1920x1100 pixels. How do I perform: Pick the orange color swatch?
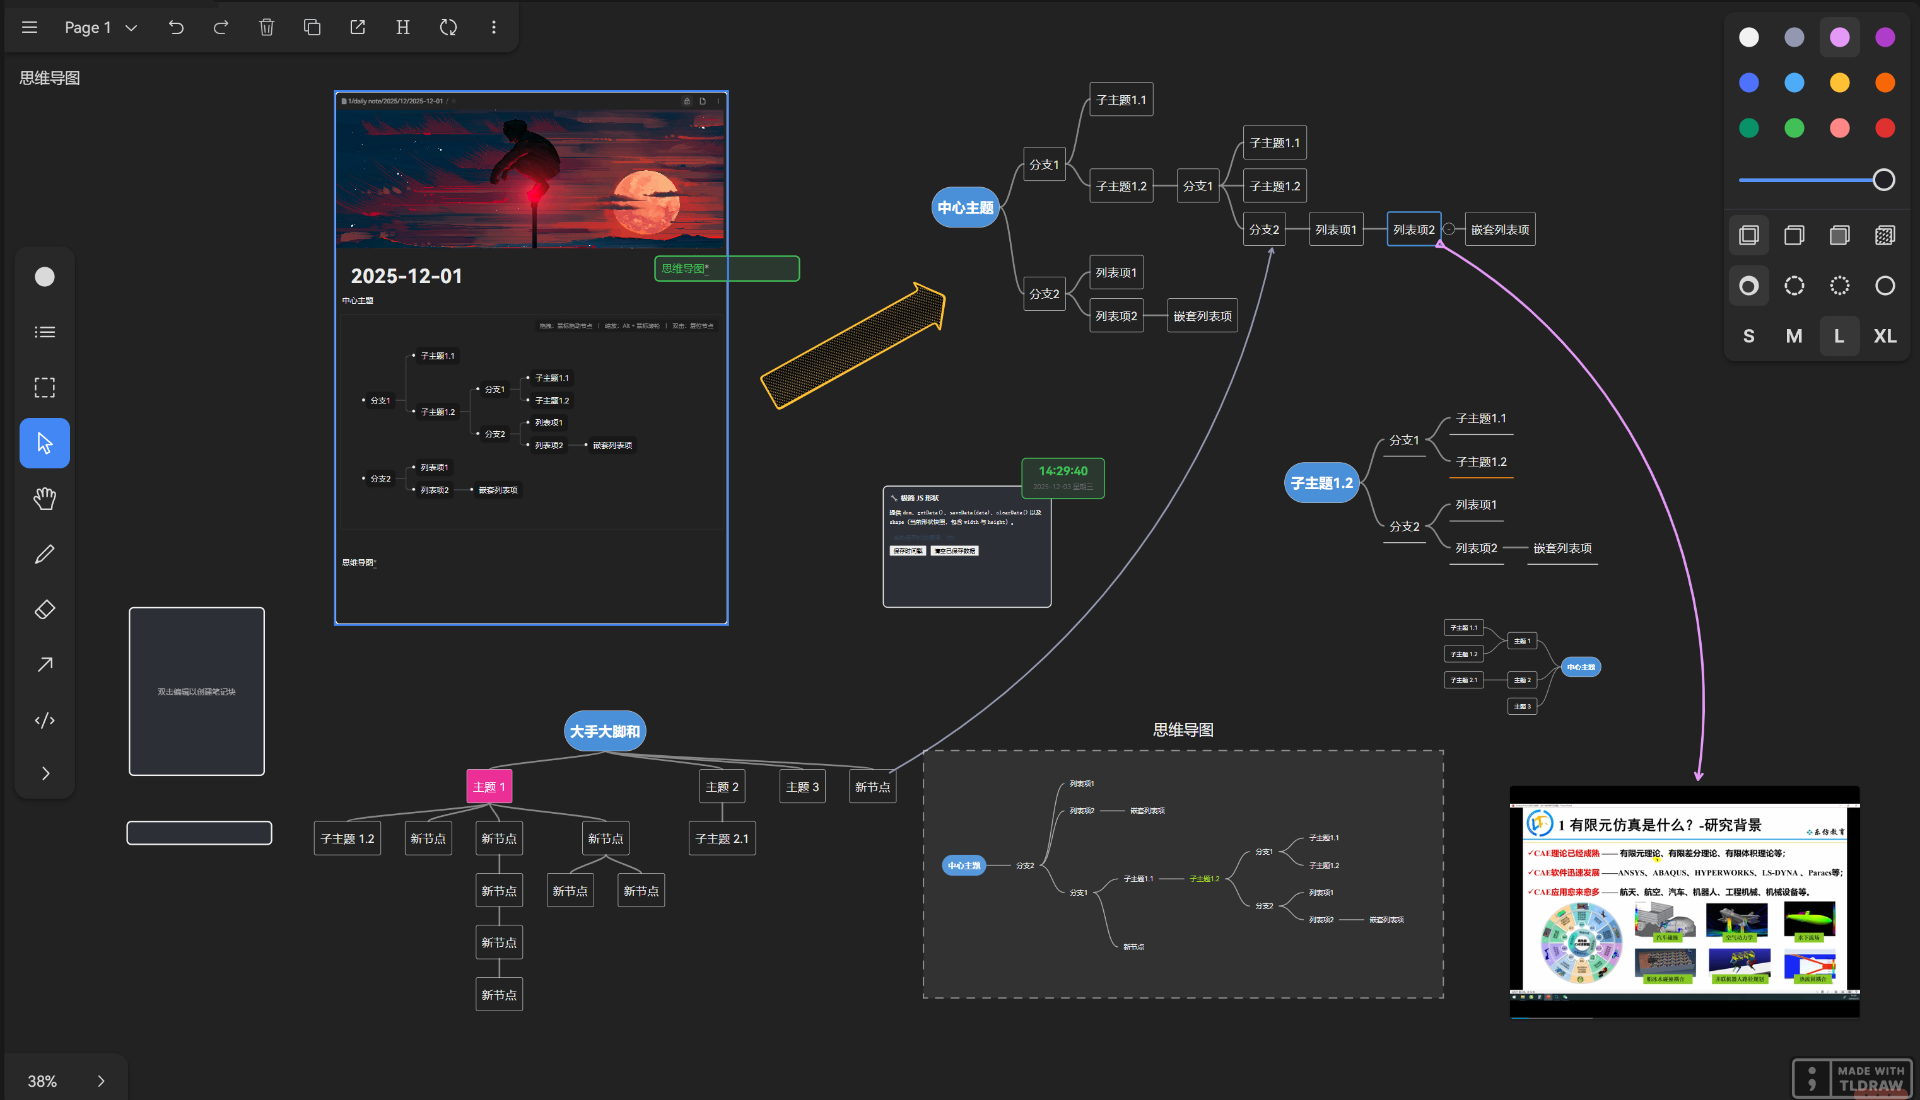1884,83
